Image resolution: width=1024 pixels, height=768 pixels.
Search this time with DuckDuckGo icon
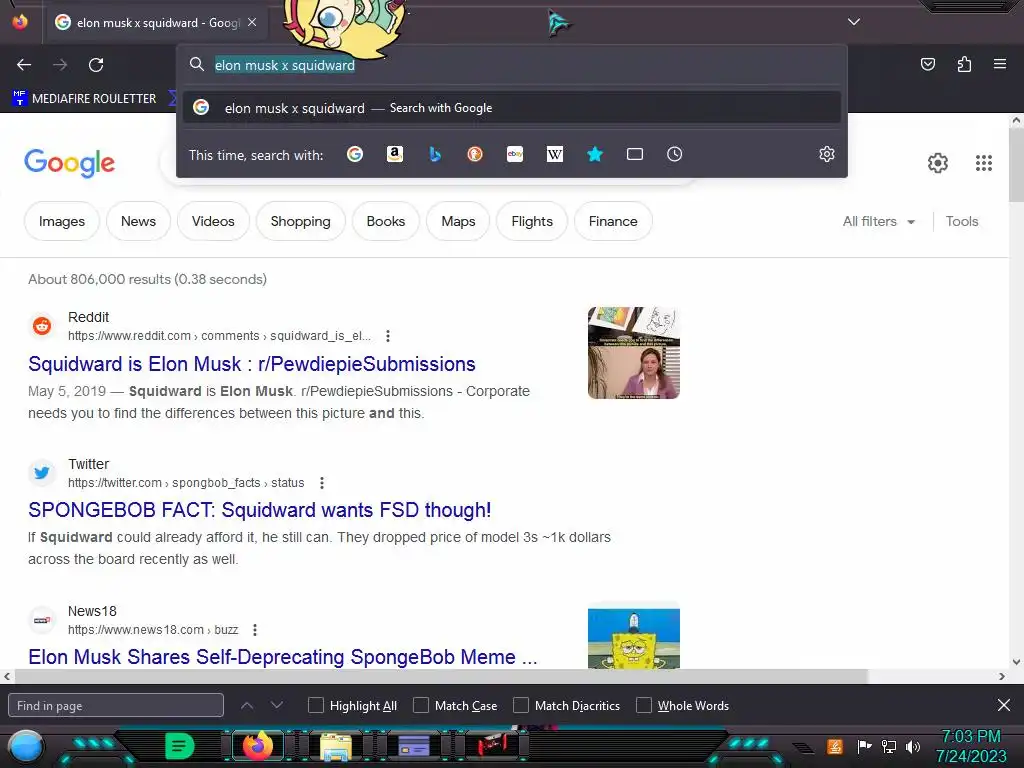pos(475,154)
